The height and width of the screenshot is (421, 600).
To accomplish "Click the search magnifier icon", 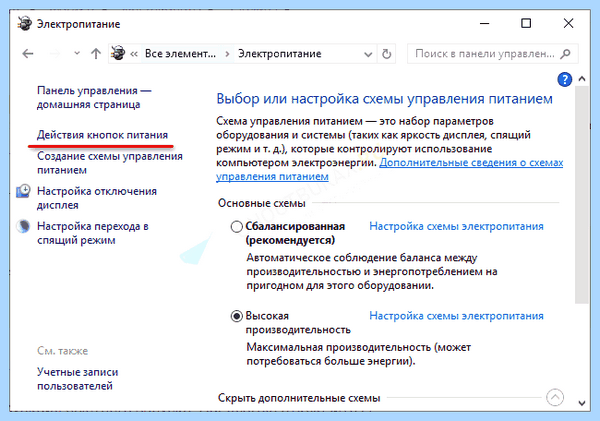I will coord(565,54).
